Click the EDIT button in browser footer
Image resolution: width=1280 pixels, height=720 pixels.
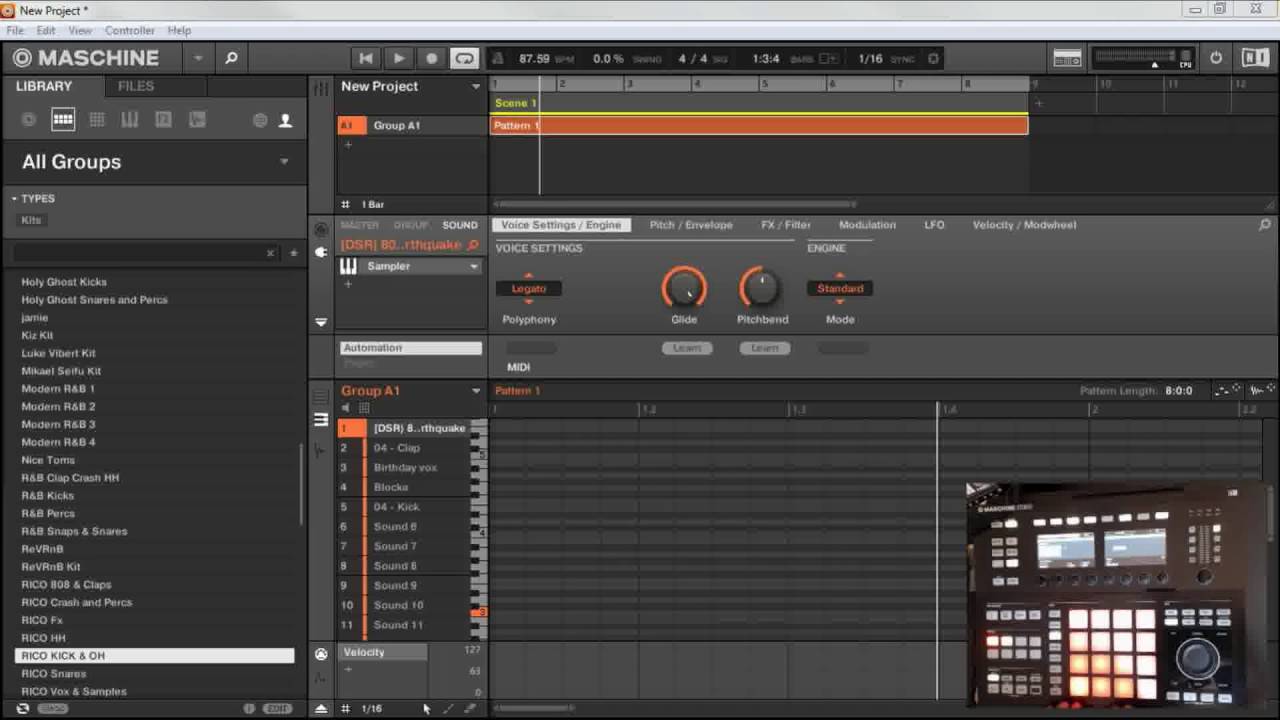click(x=277, y=708)
